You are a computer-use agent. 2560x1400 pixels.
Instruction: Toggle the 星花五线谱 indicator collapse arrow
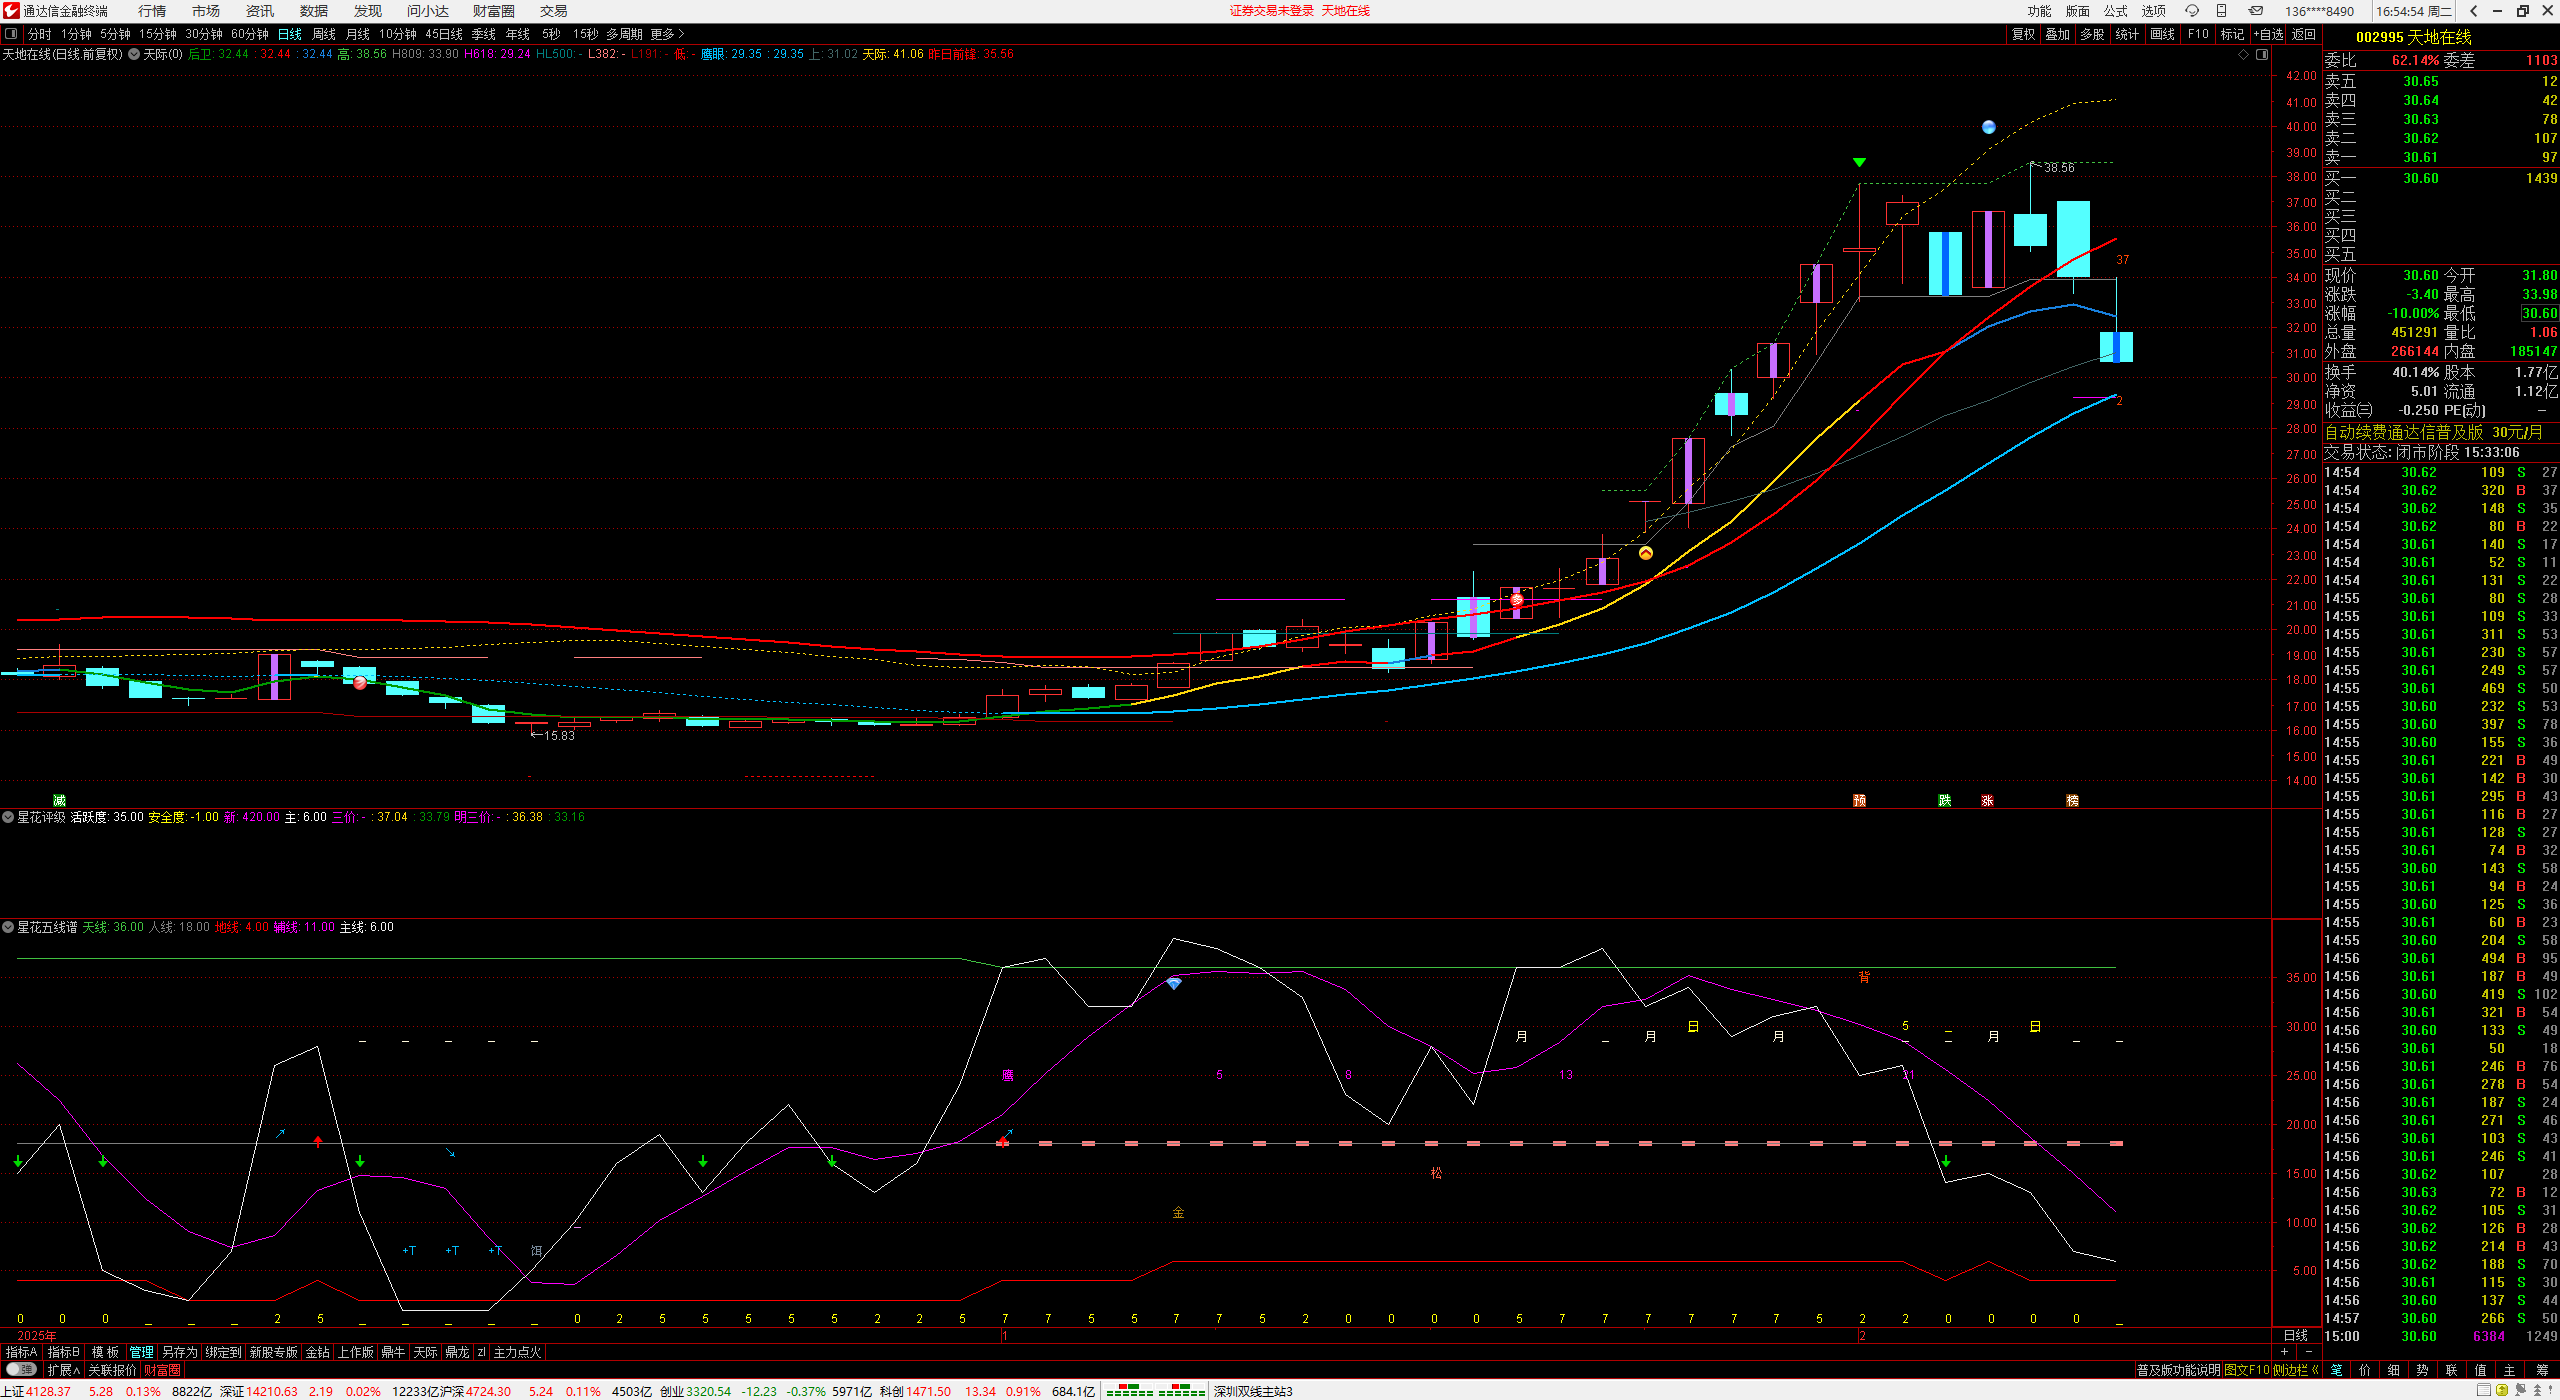point(8,927)
